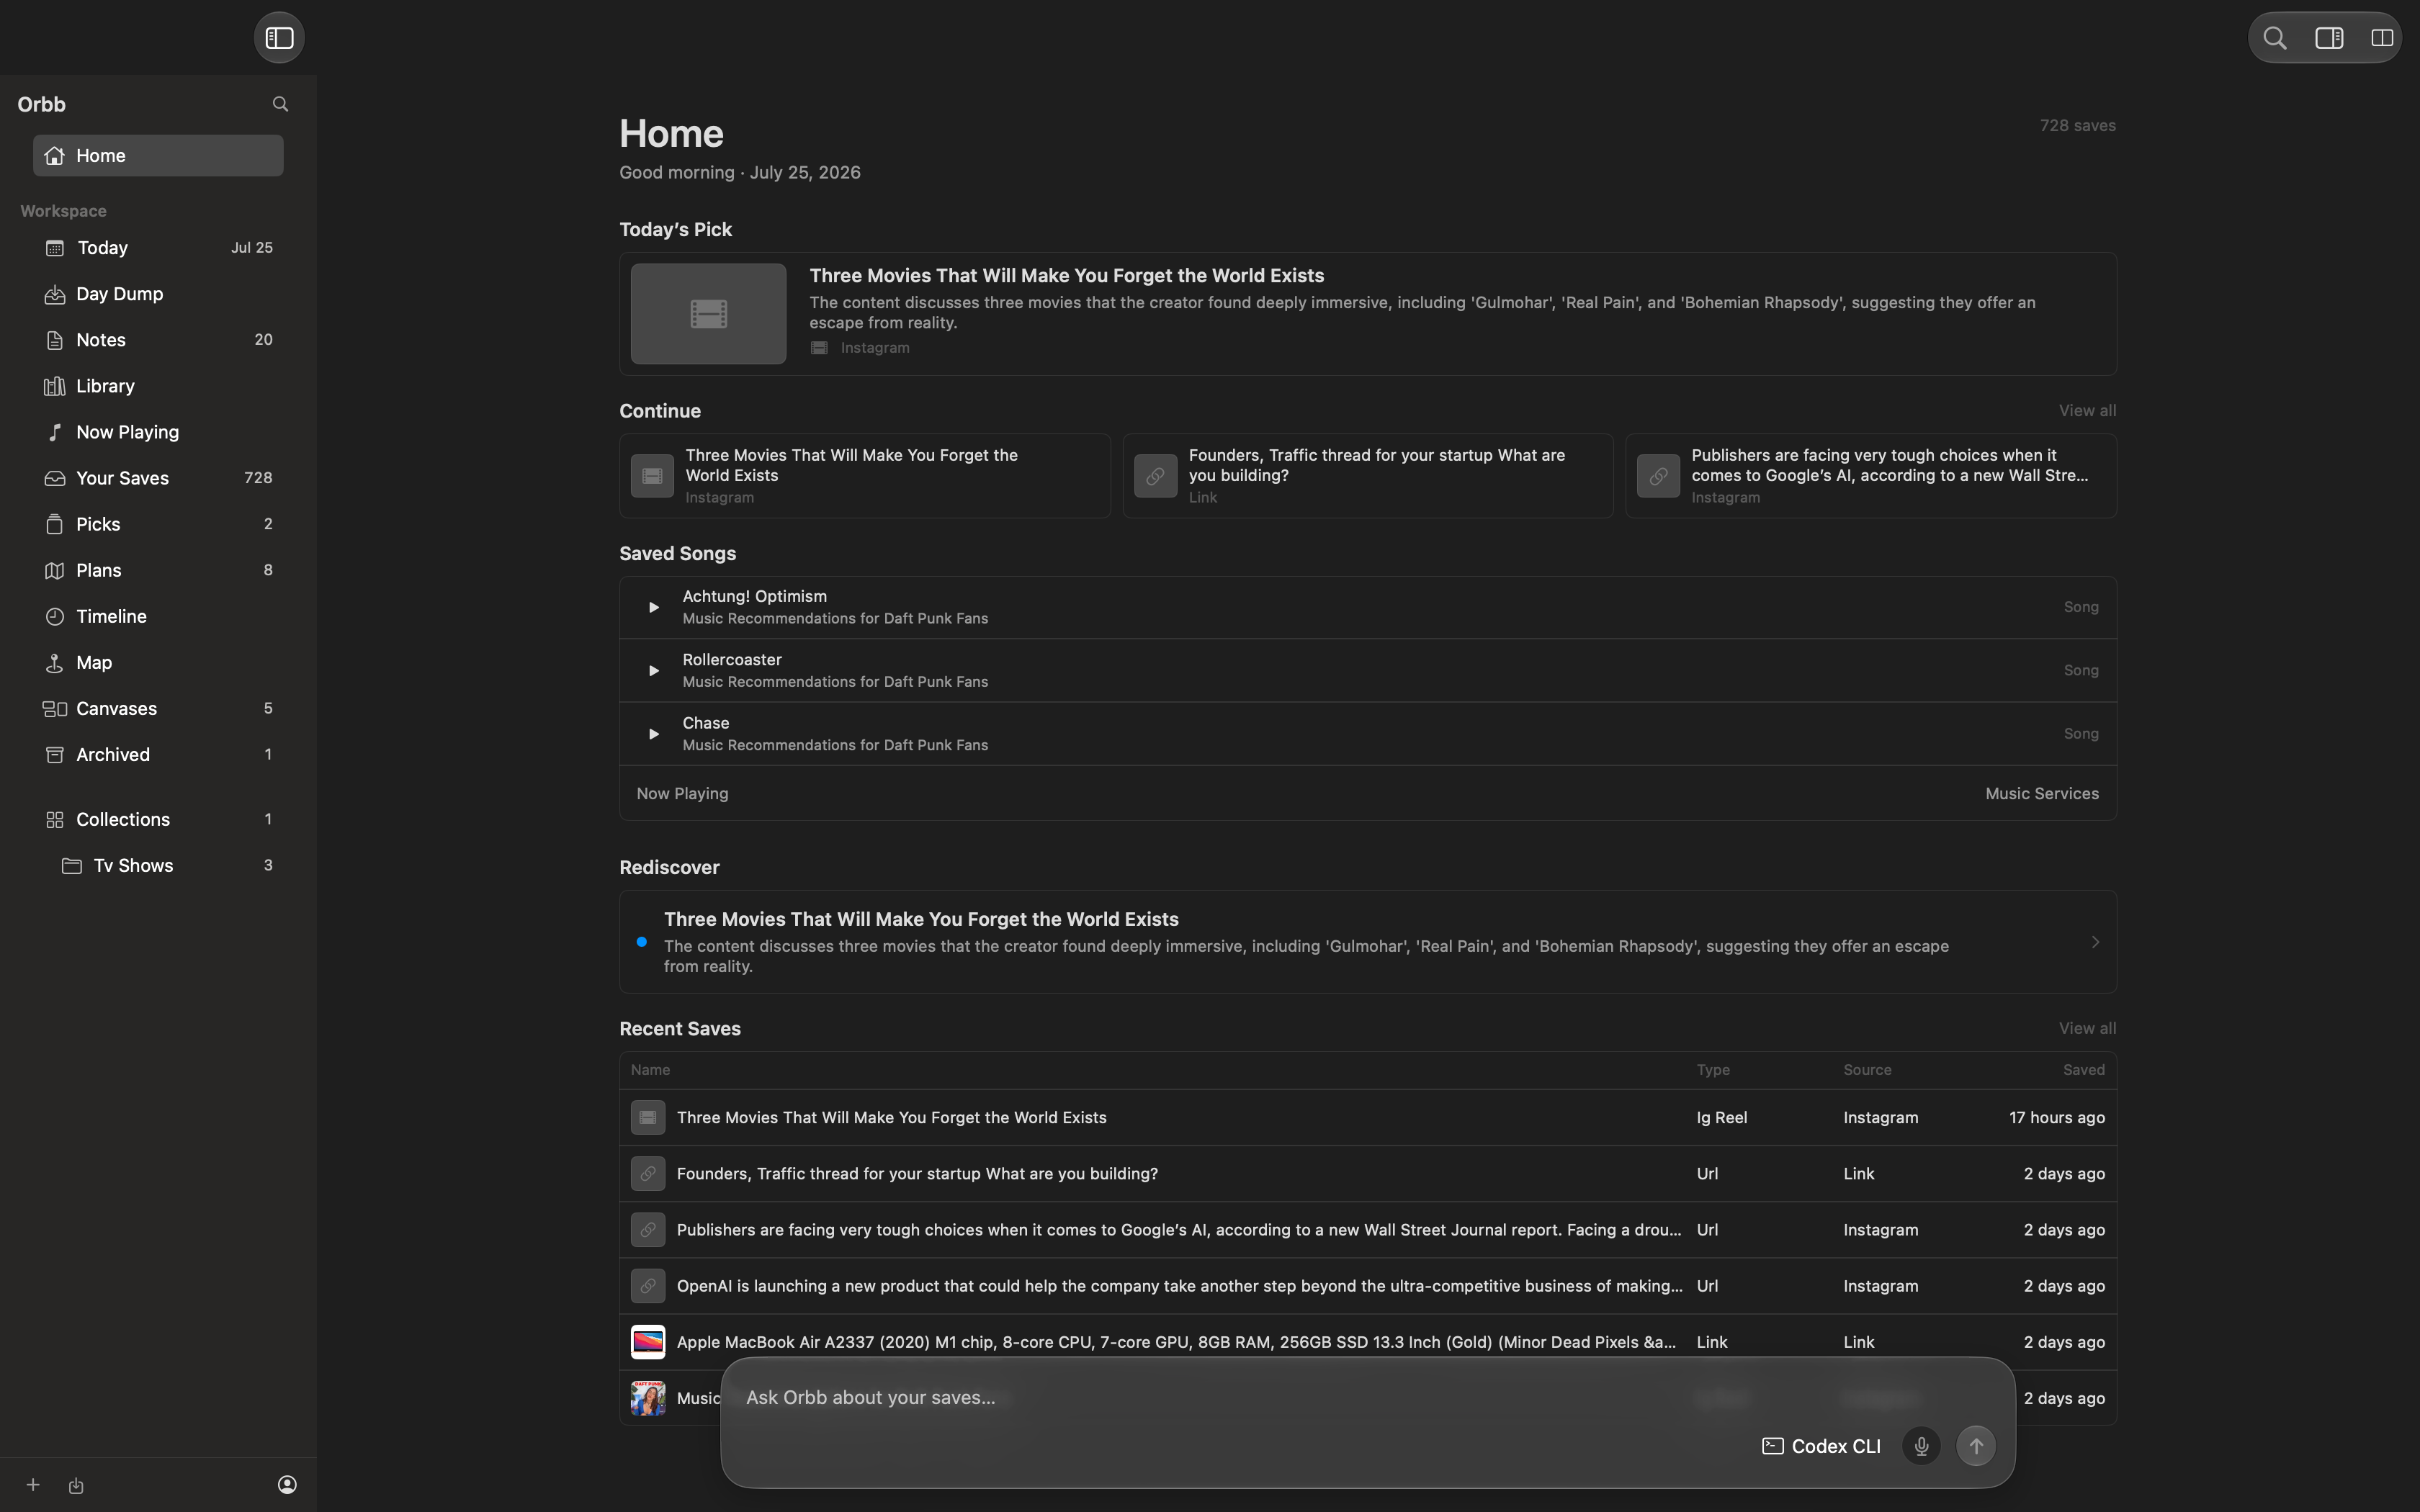Click the MacBook row thumbnail icon
The height and width of the screenshot is (1512, 2420).
tap(648, 1342)
